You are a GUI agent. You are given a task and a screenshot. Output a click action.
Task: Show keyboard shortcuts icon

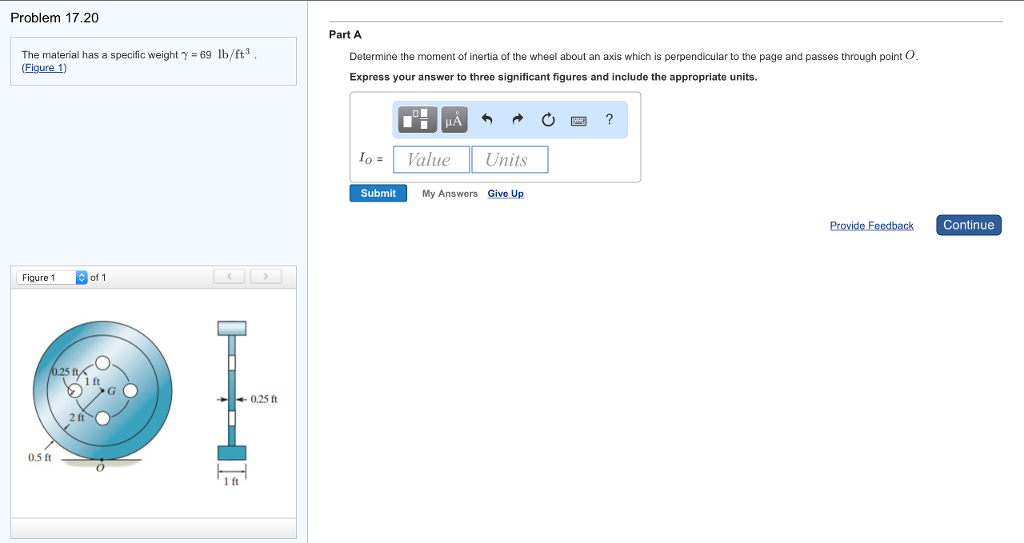click(578, 120)
